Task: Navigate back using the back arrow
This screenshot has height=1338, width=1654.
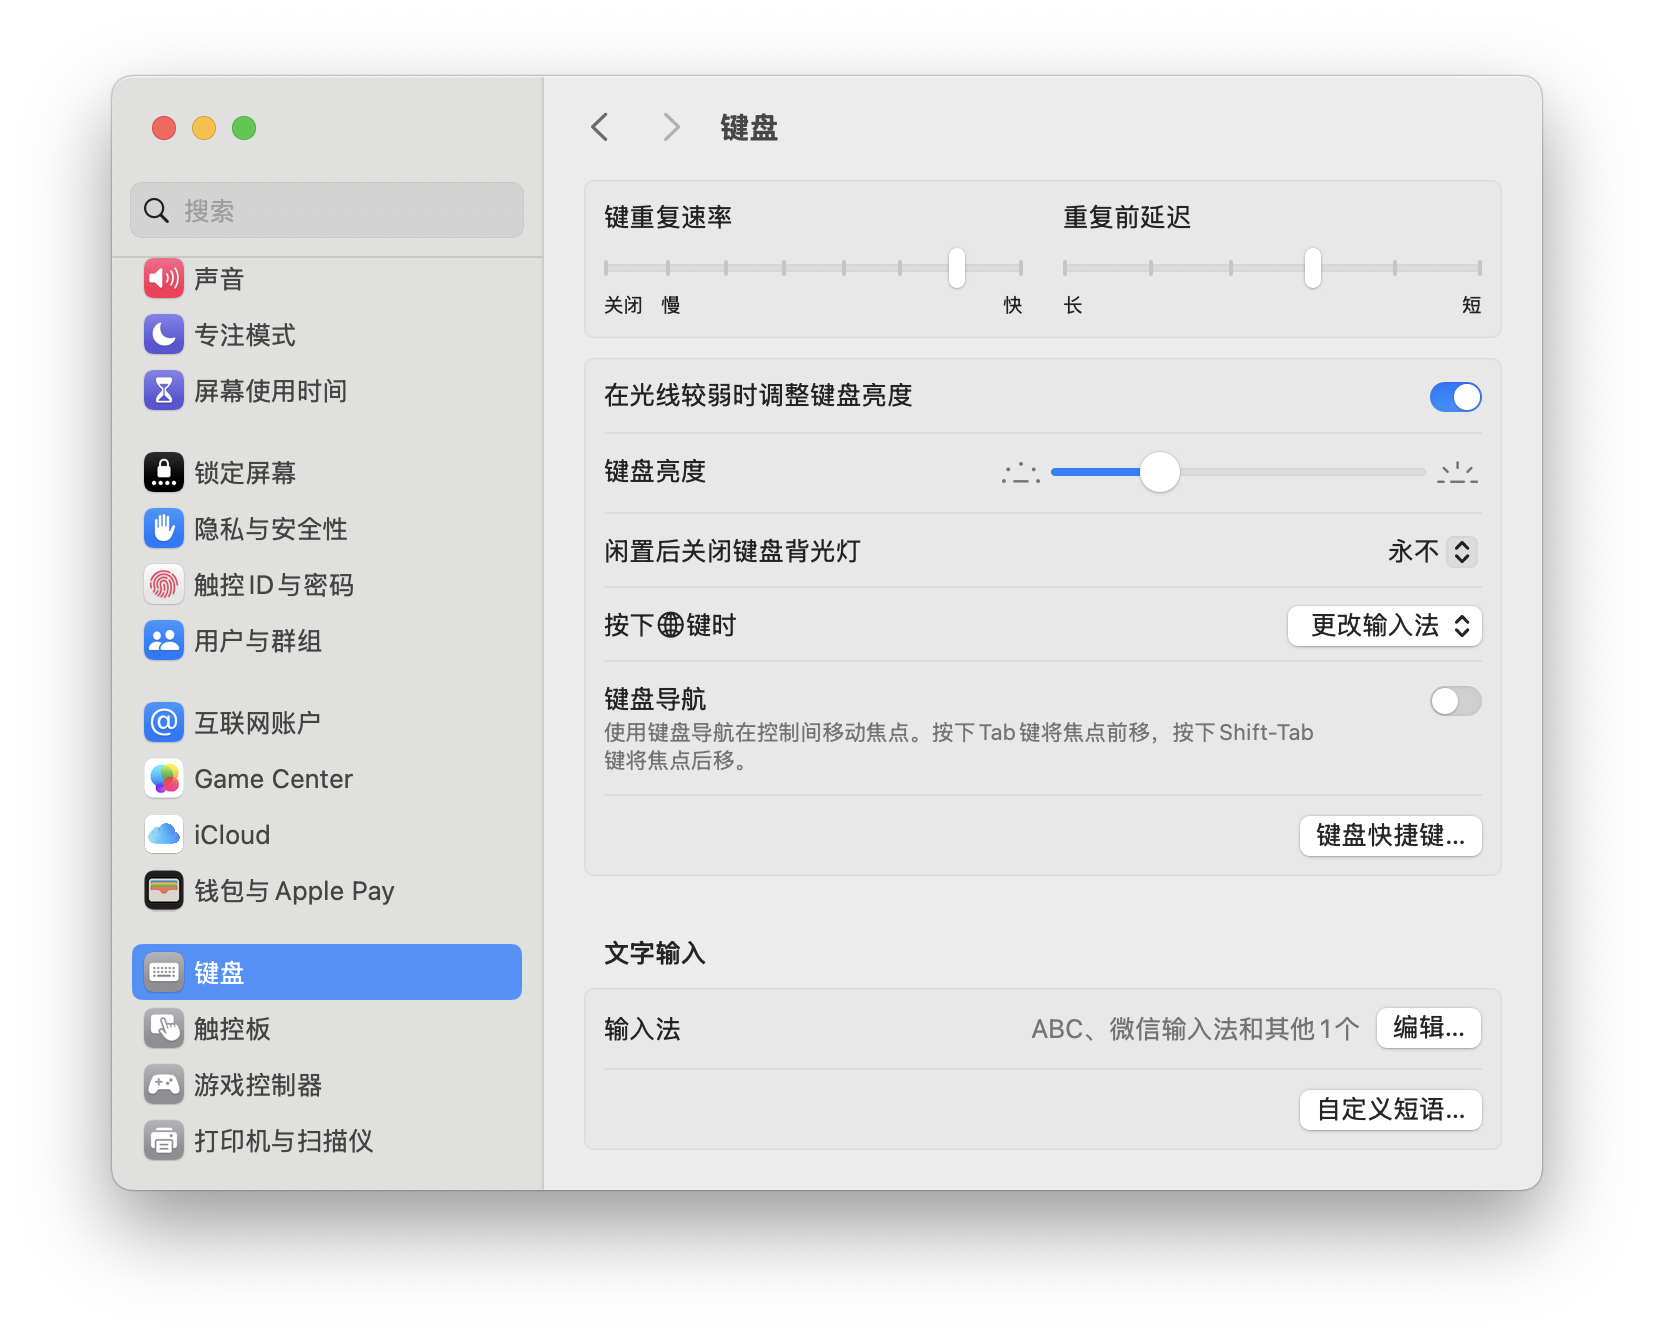Action: tap(600, 127)
